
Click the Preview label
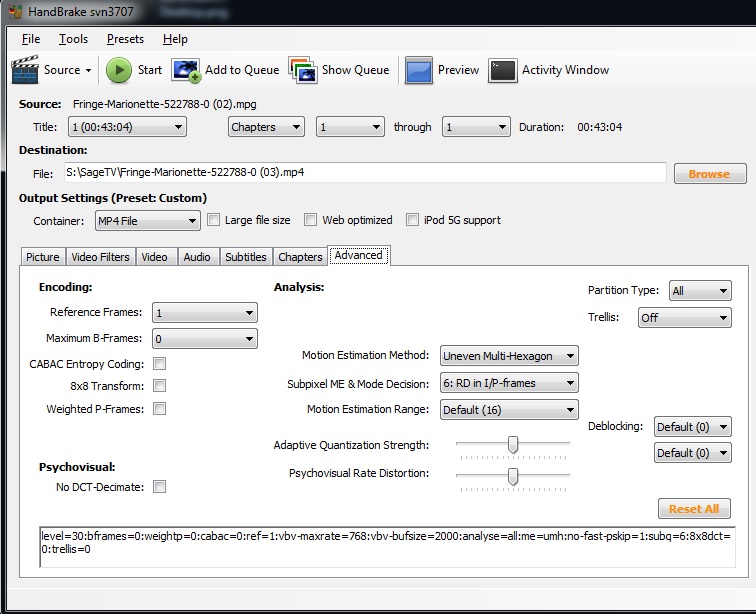459,70
